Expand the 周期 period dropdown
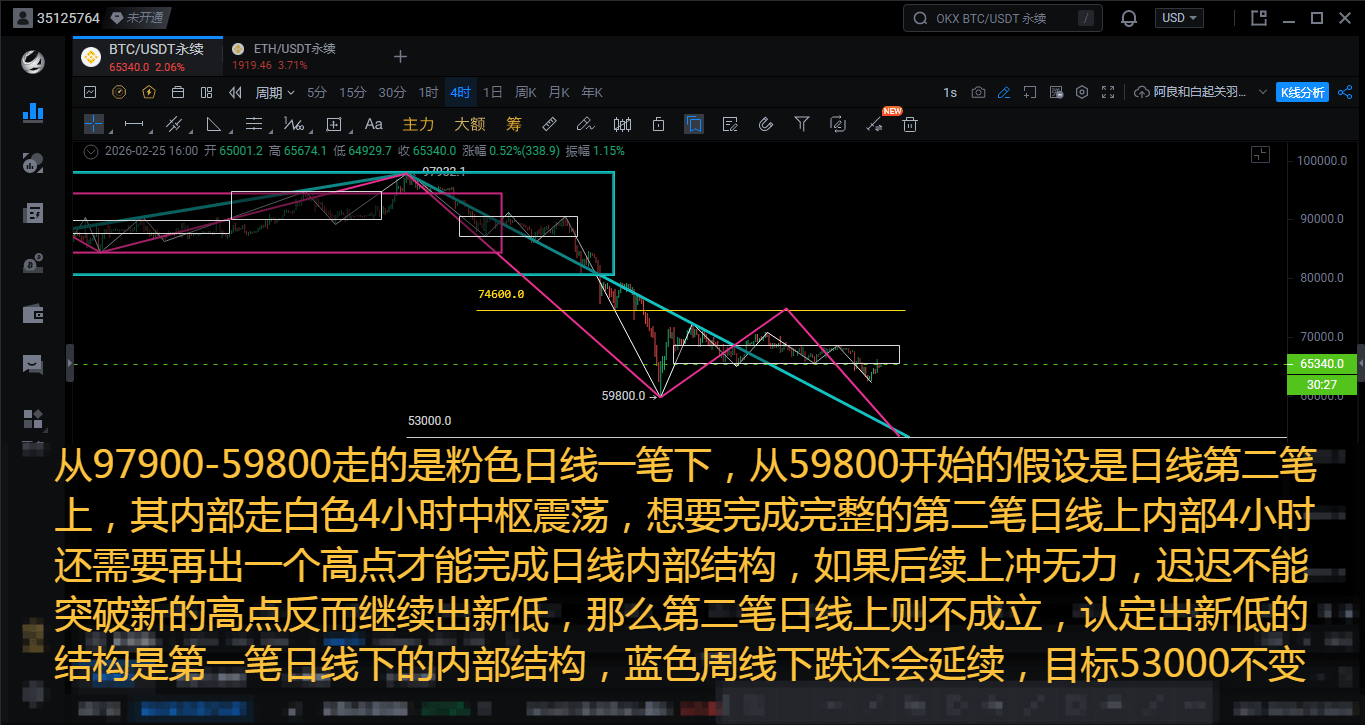The height and width of the screenshot is (725, 1365). [x=275, y=92]
